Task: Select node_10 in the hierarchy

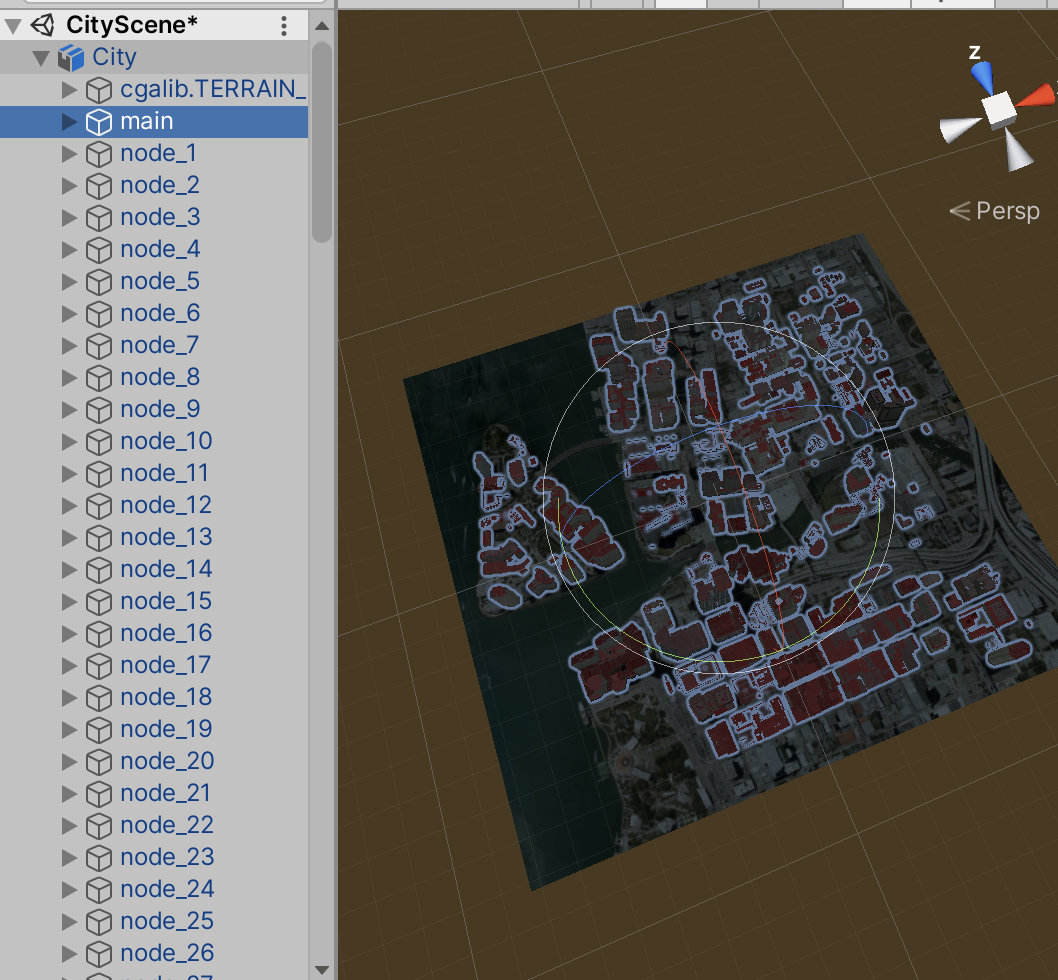Action: pos(166,441)
